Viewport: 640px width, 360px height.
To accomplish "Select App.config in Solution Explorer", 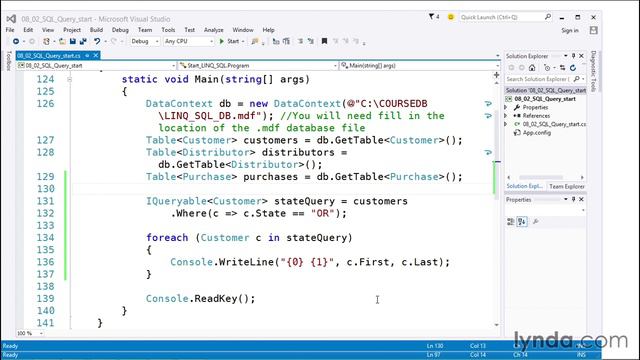I will pyautogui.click(x=536, y=133).
